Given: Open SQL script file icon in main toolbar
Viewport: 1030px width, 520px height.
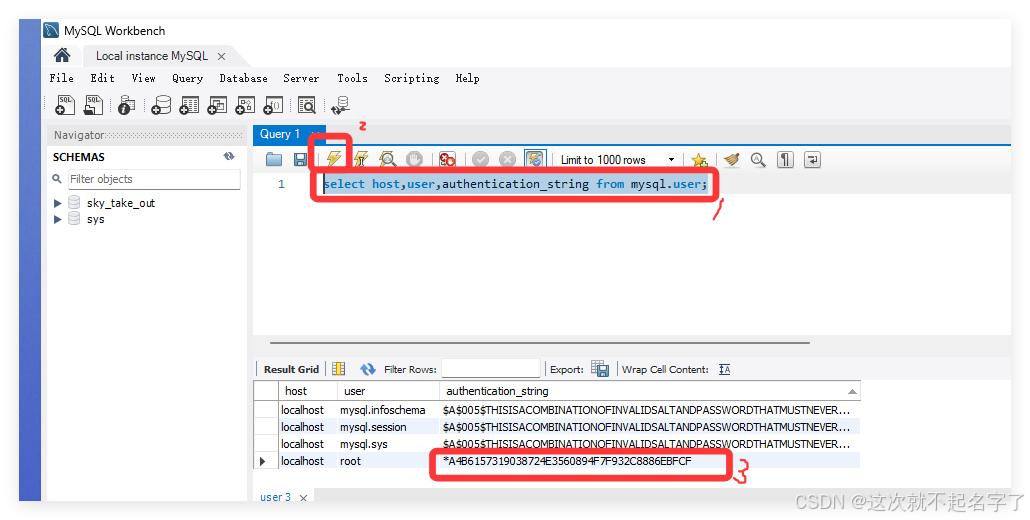Looking at the screenshot, I should click(94, 105).
